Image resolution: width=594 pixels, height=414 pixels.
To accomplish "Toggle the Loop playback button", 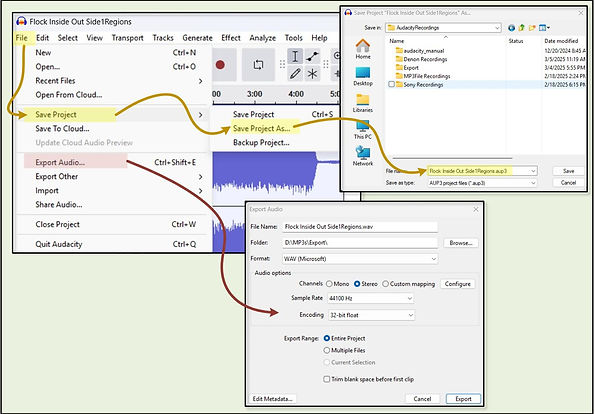I will 258,65.
